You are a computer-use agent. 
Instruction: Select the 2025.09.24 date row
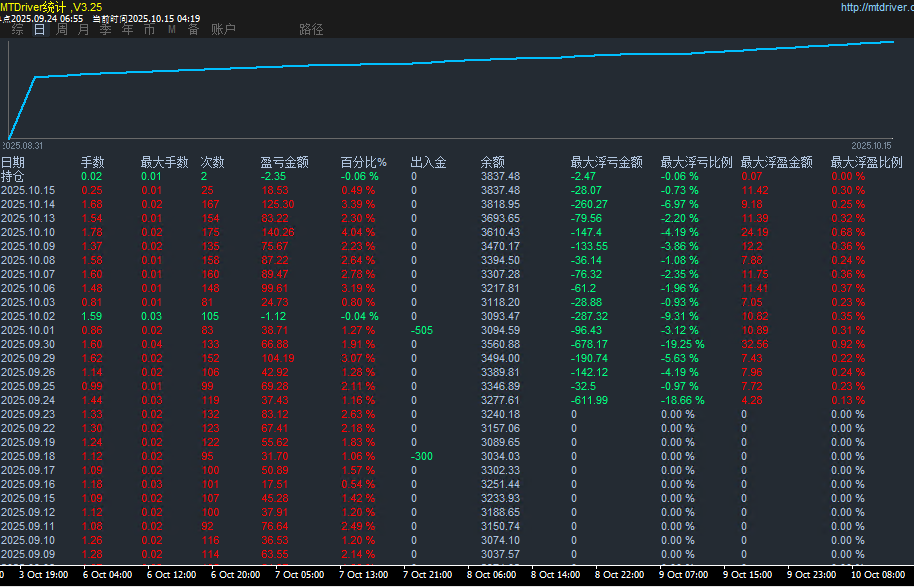pos(28,400)
